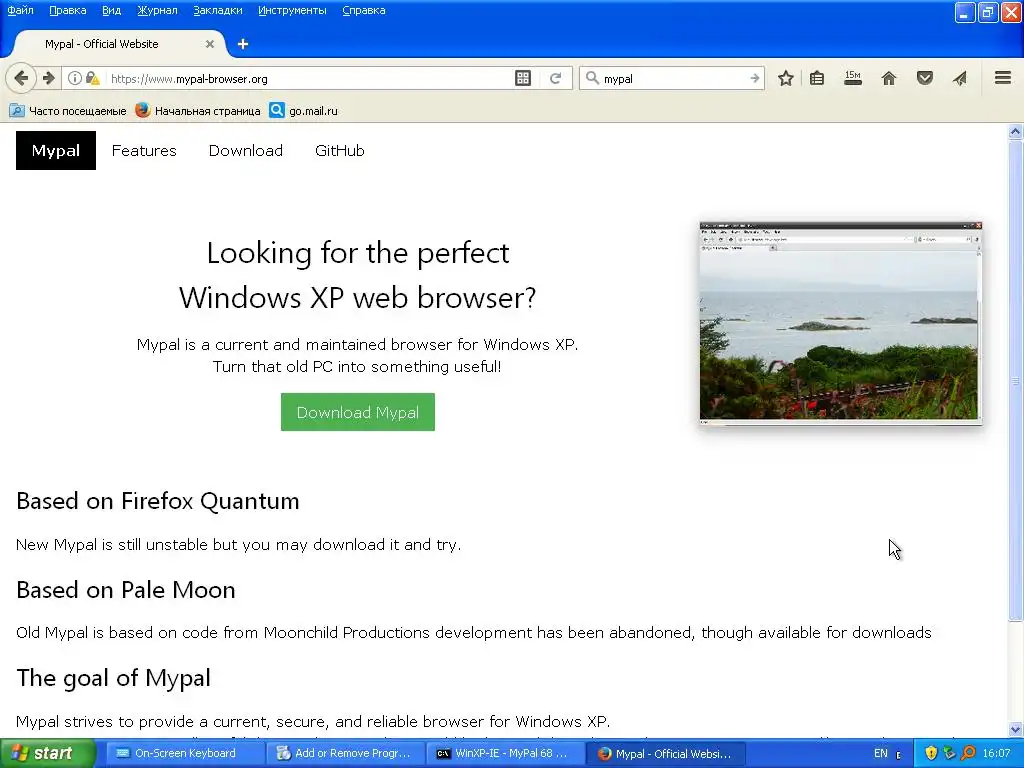The height and width of the screenshot is (768, 1024).
Task: Click the orange magnifier tray icon
Action: pos(968,753)
